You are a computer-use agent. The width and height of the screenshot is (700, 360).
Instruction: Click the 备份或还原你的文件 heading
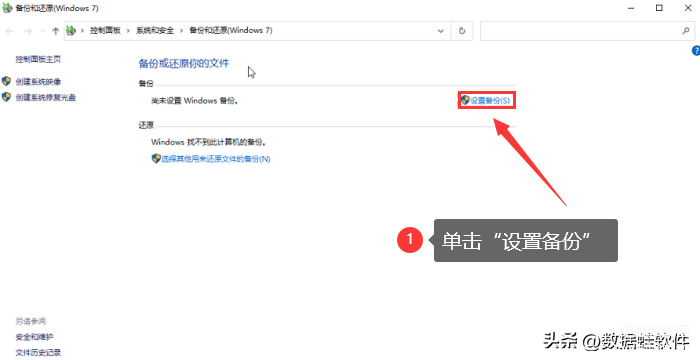[x=183, y=63]
